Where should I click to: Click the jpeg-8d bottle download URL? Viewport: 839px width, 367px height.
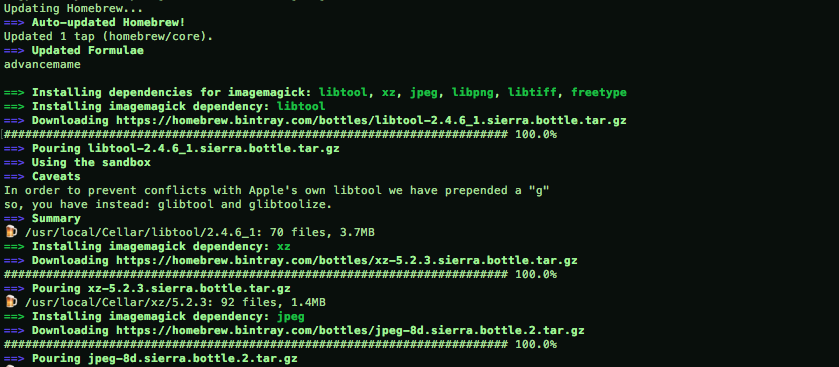click(350, 331)
